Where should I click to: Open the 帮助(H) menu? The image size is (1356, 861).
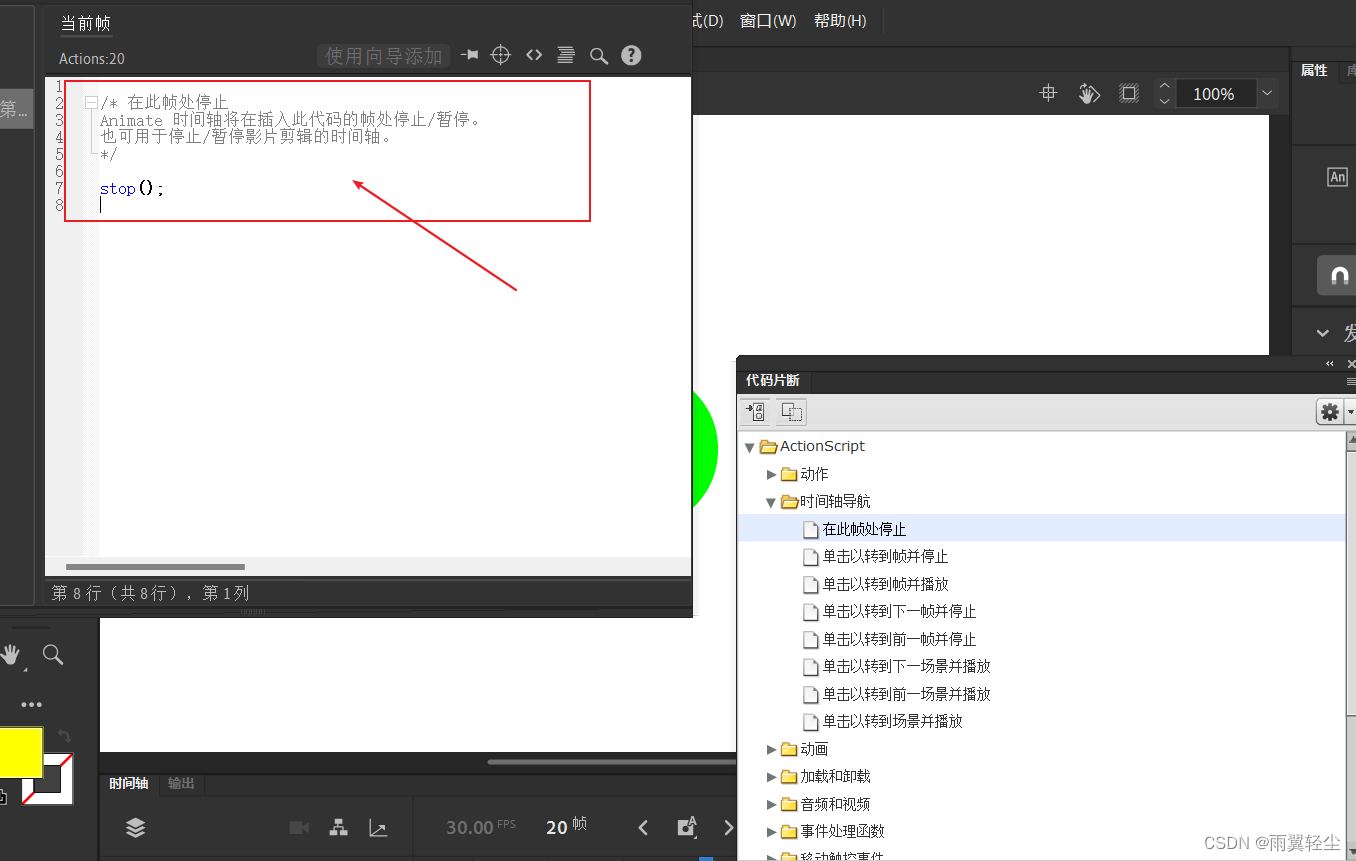(840, 21)
